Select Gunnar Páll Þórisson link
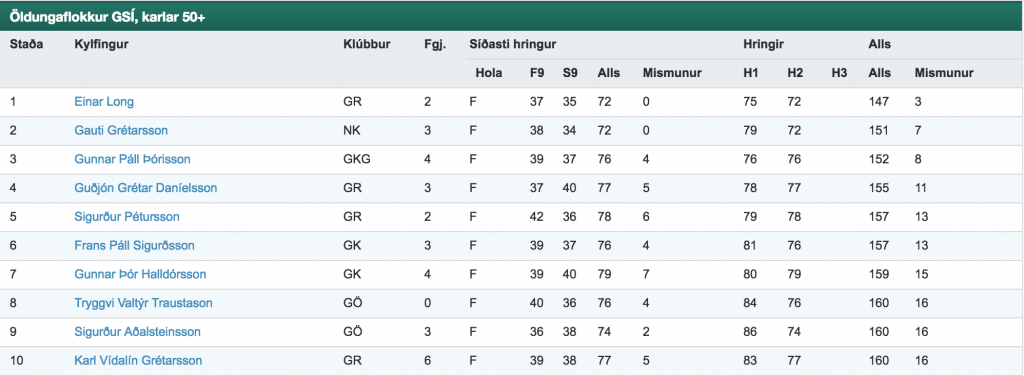 133,159
